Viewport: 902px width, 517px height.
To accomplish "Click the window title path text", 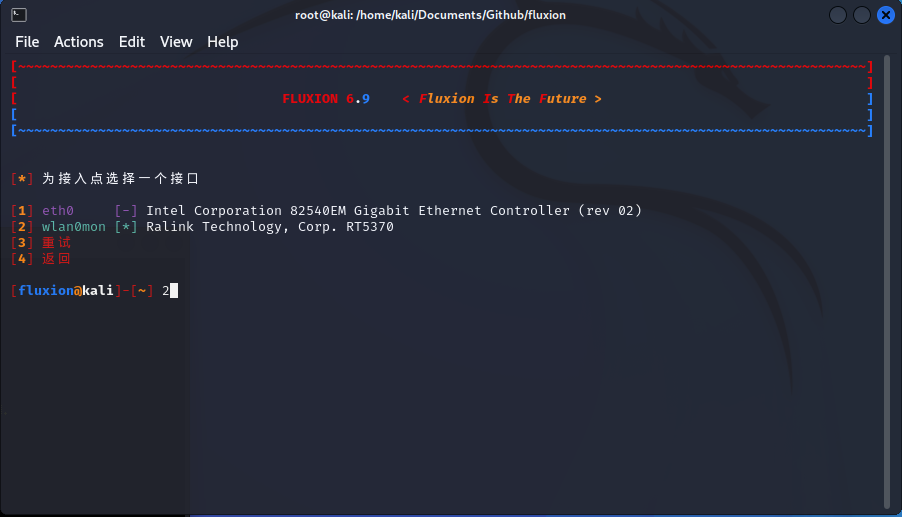I will [x=430, y=15].
